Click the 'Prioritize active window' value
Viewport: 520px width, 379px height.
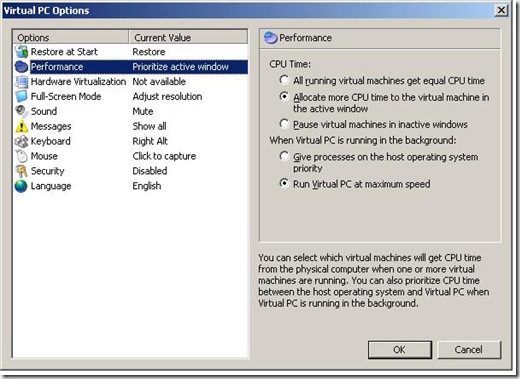(x=180, y=67)
